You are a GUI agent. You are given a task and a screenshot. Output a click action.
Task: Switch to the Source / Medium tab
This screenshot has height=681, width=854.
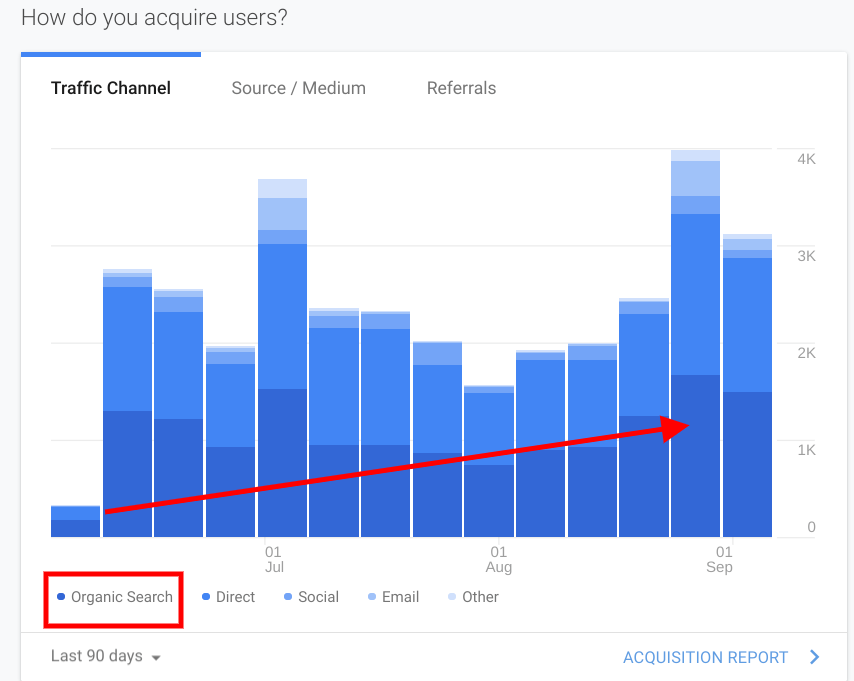click(x=298, y=88)
